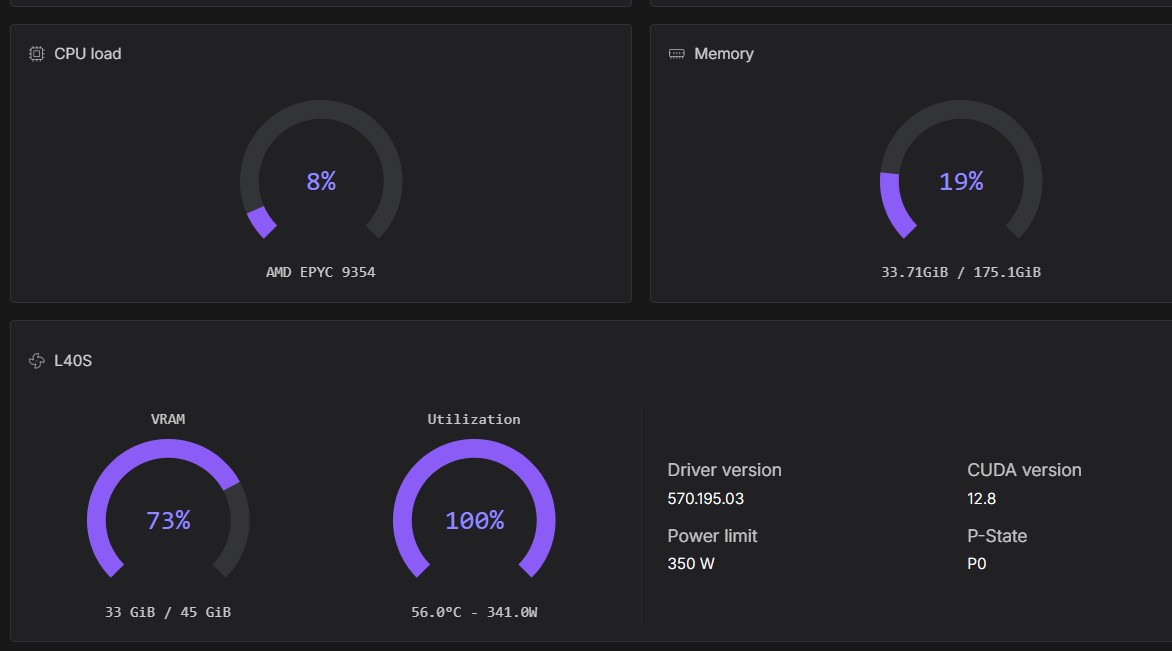Click the L40S panel title
The image size is (1172, 651).
coord(73,361)
